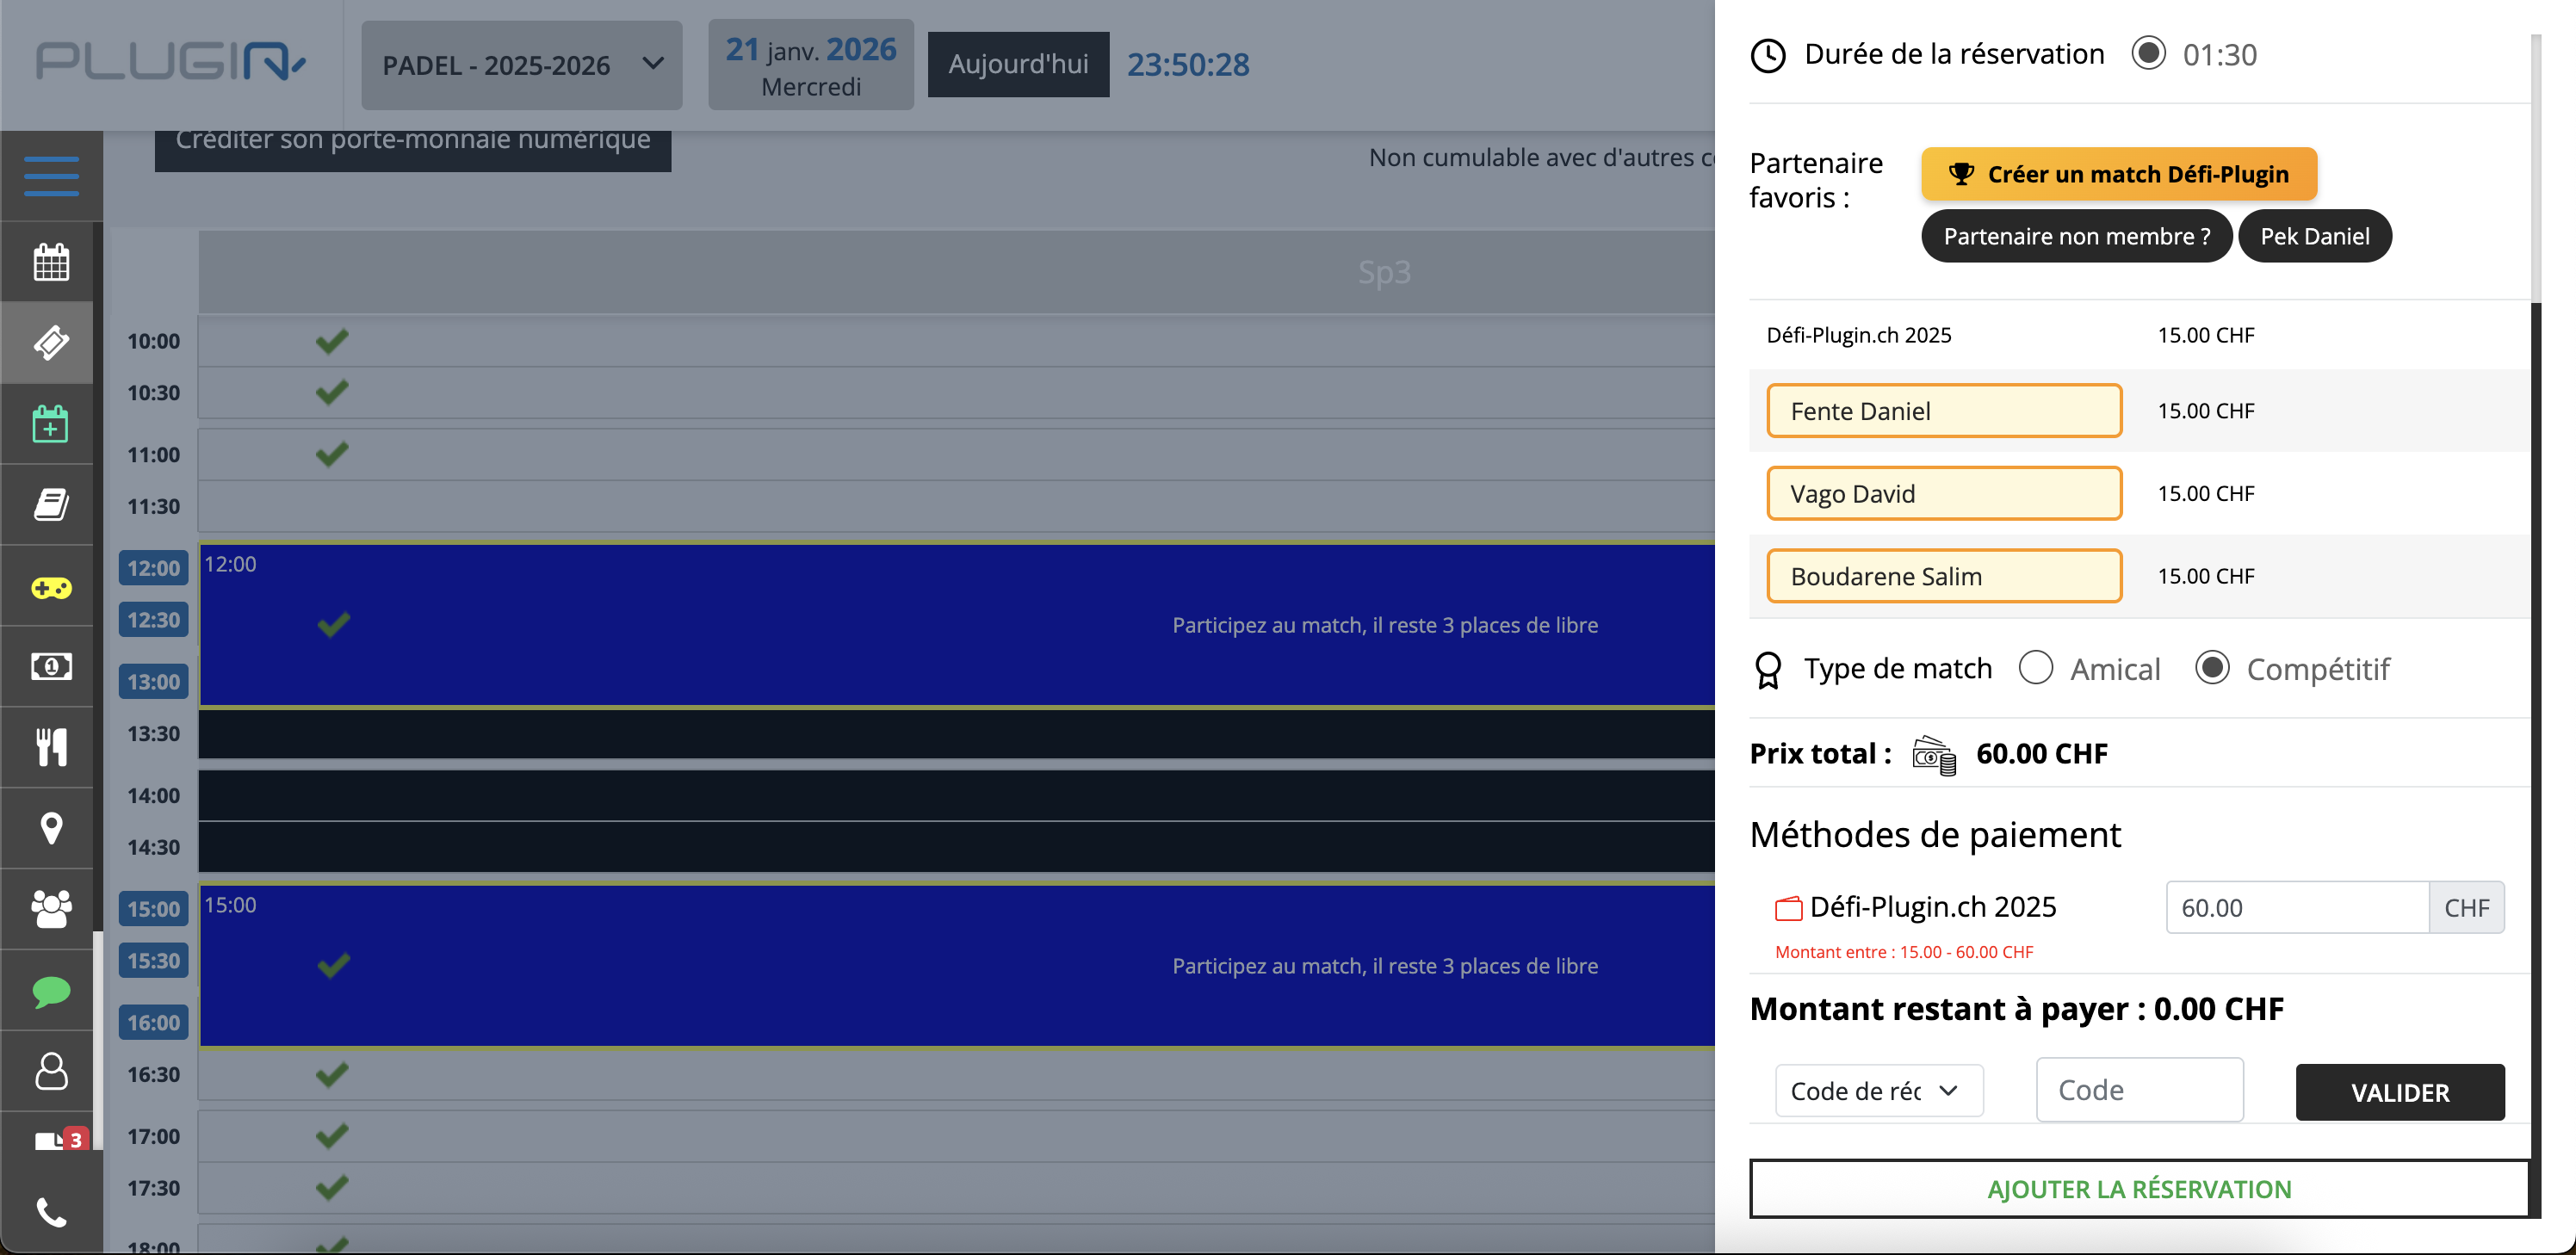Select the Compétitif match type

pyautogui.click(x=2212, y=668)
